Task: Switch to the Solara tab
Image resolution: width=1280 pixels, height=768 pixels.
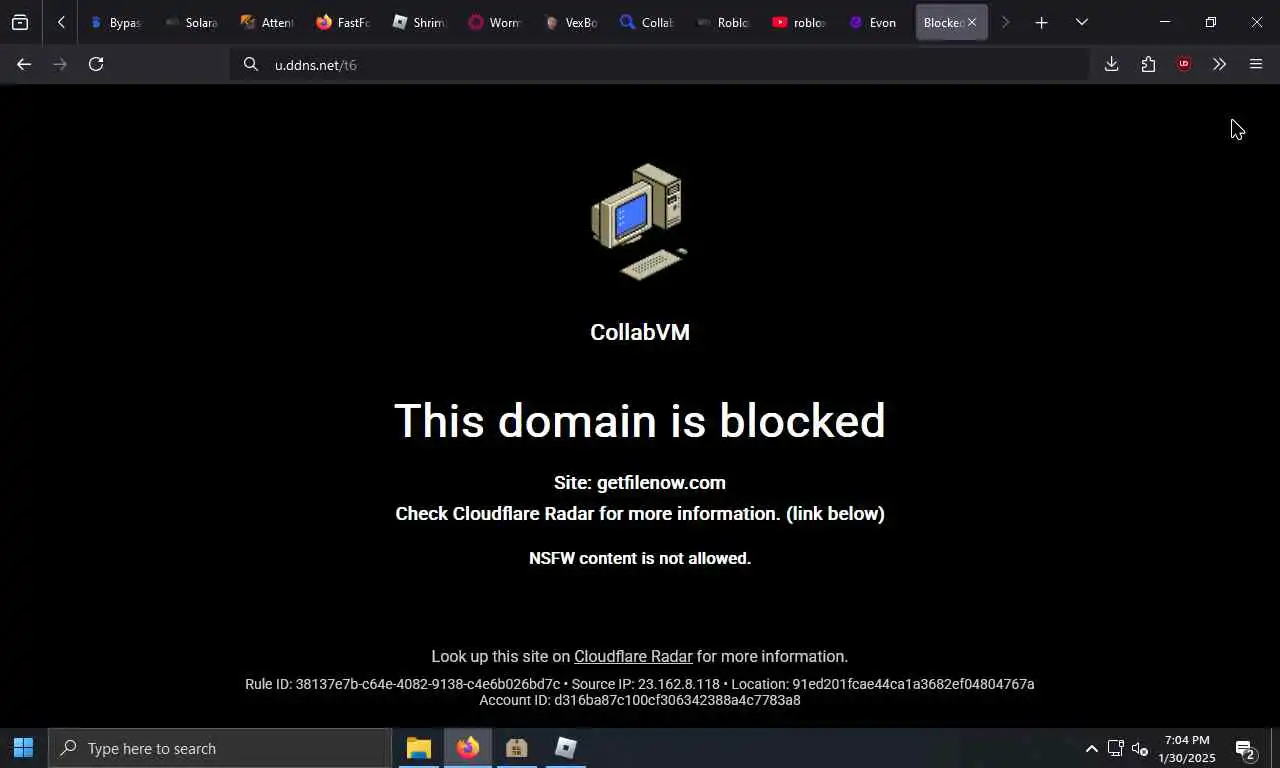Action: 190,22
